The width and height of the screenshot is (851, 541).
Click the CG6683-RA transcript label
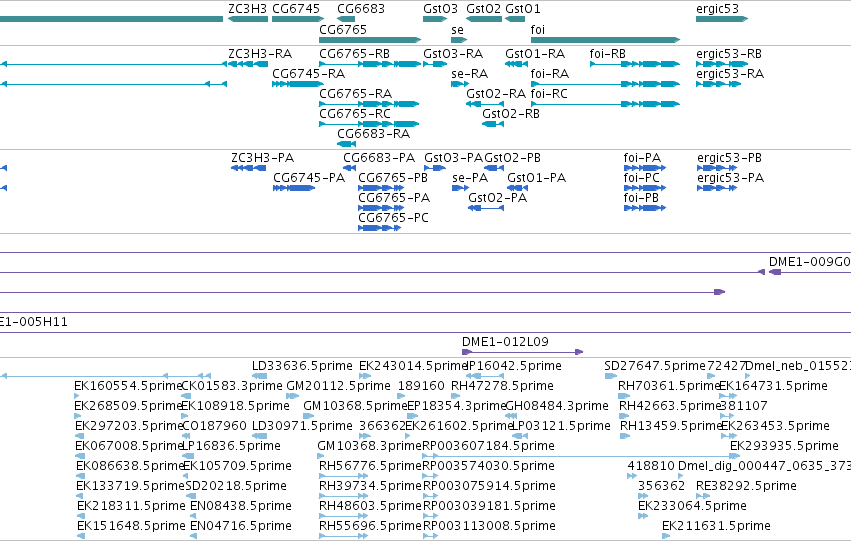click(373, 134)
